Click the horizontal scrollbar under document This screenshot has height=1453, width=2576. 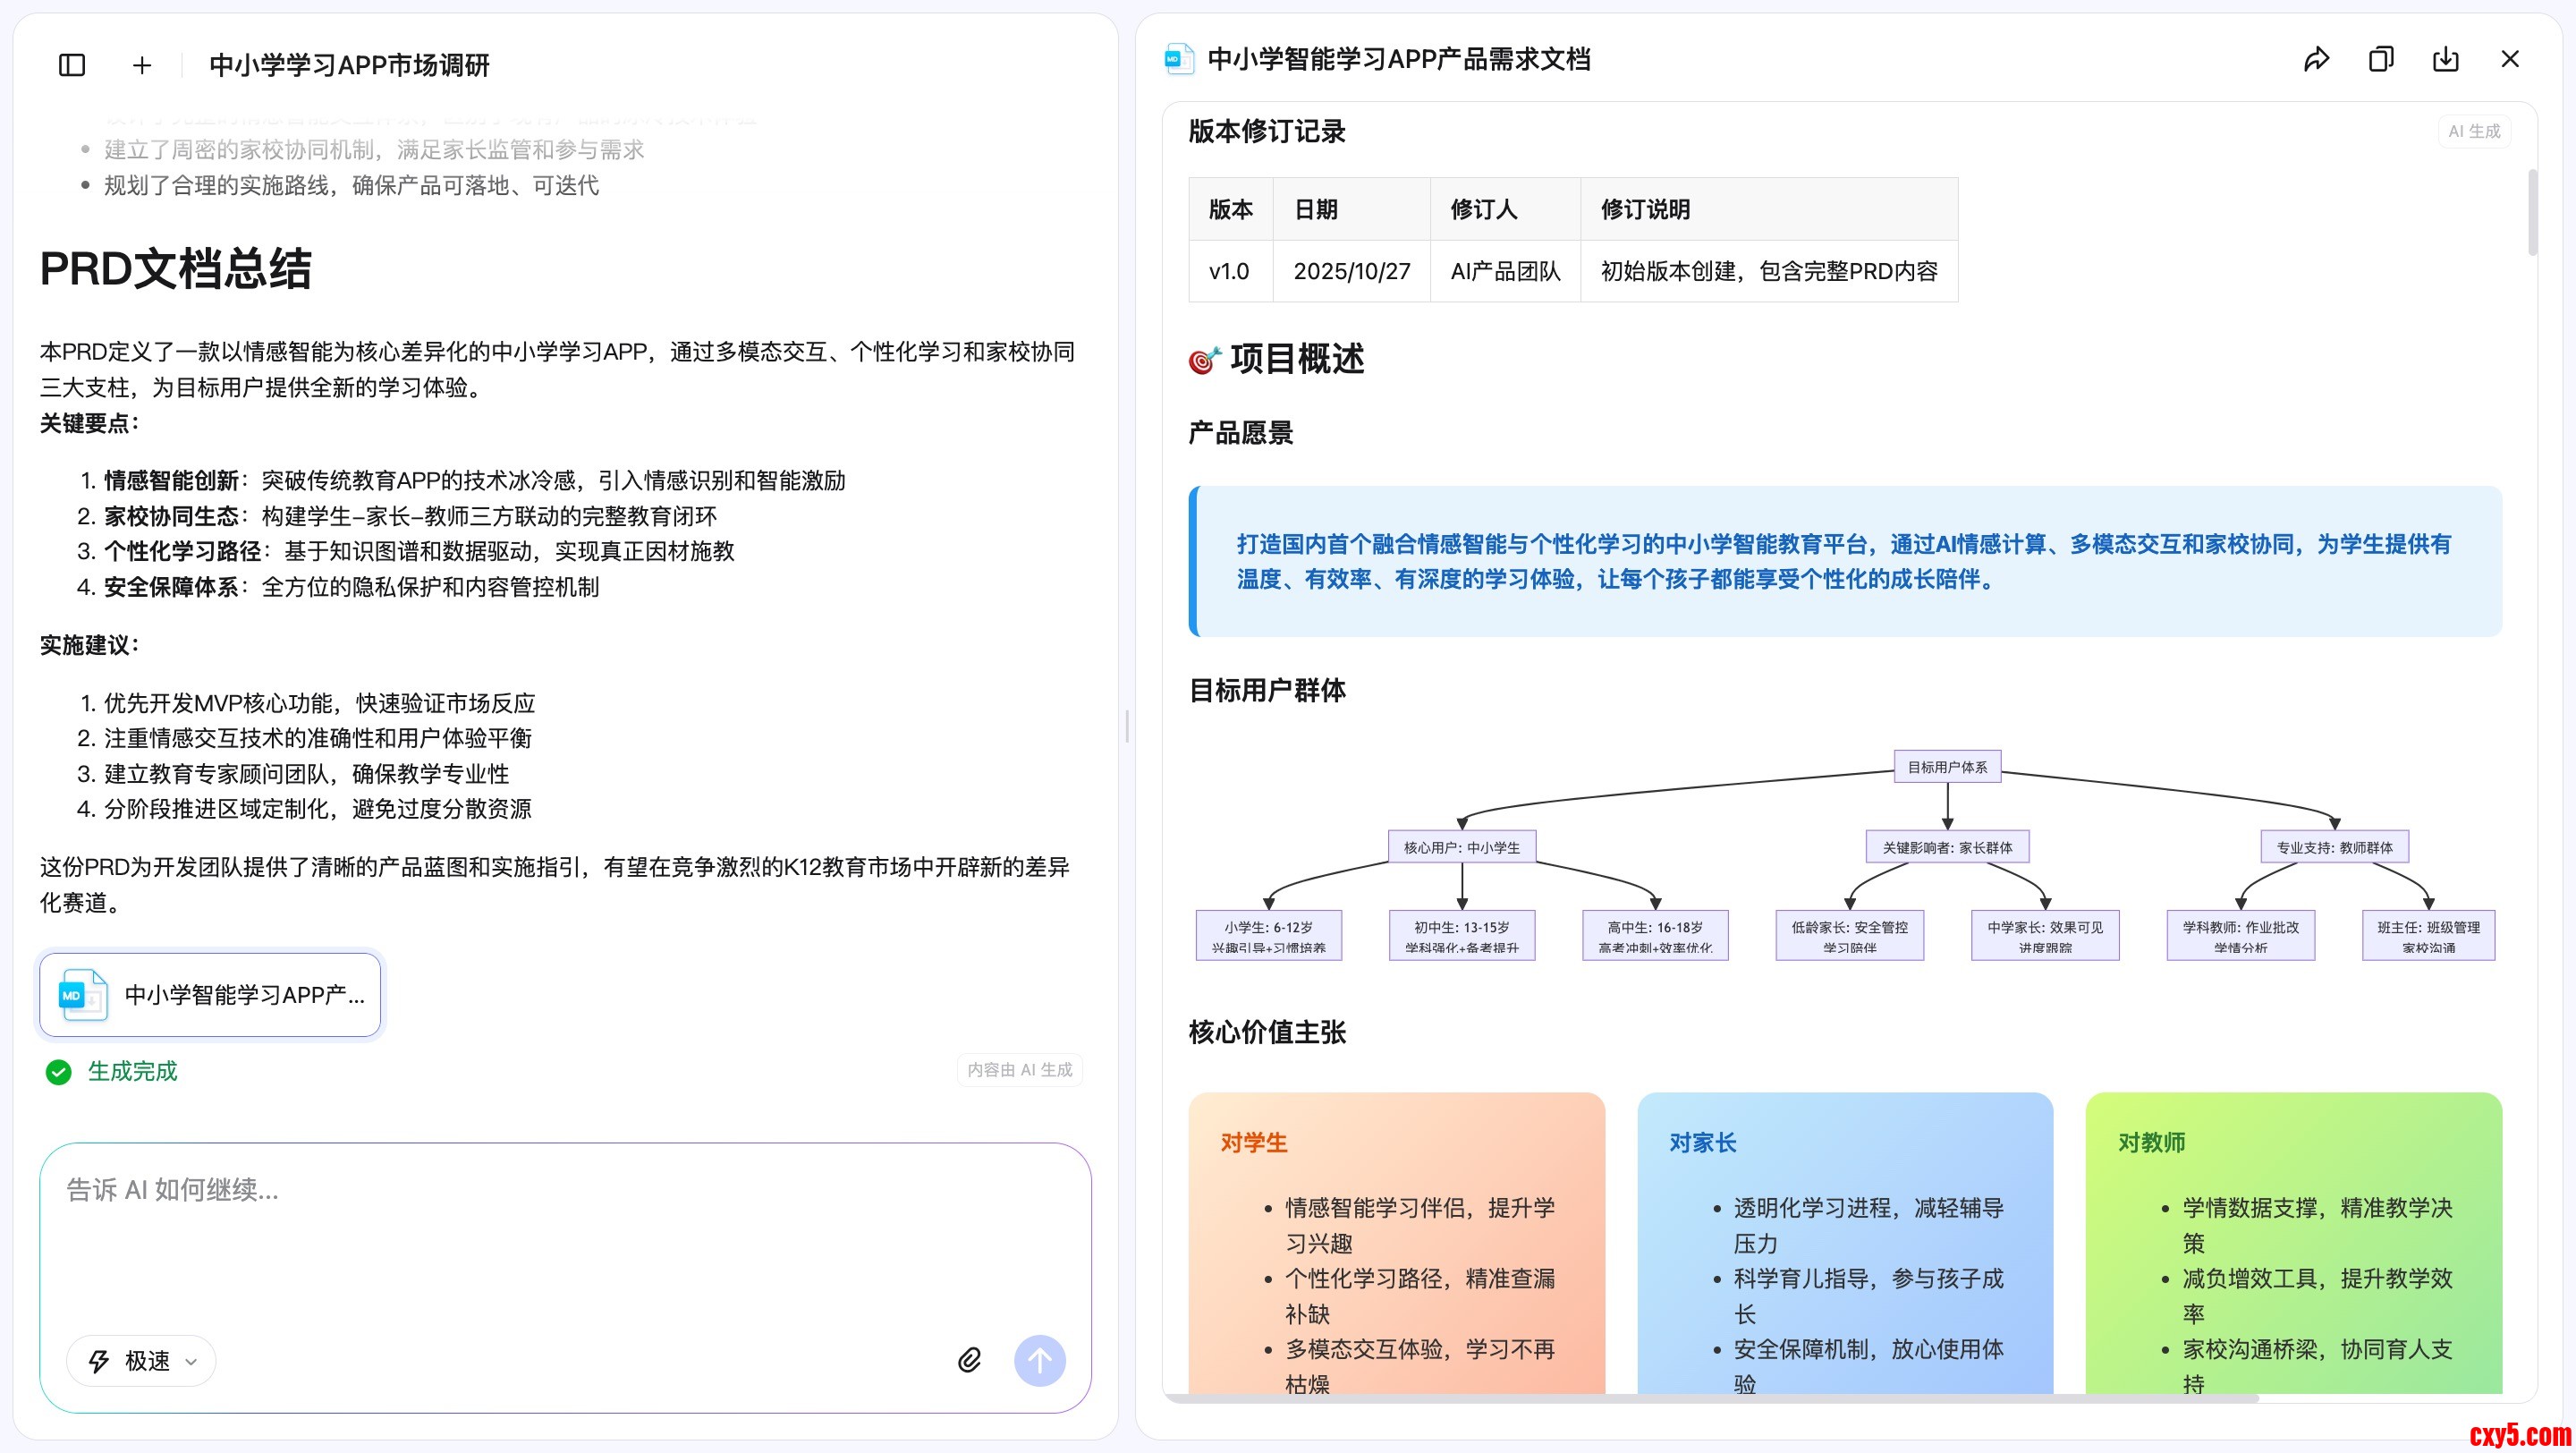click(x=1710, y=1398)
